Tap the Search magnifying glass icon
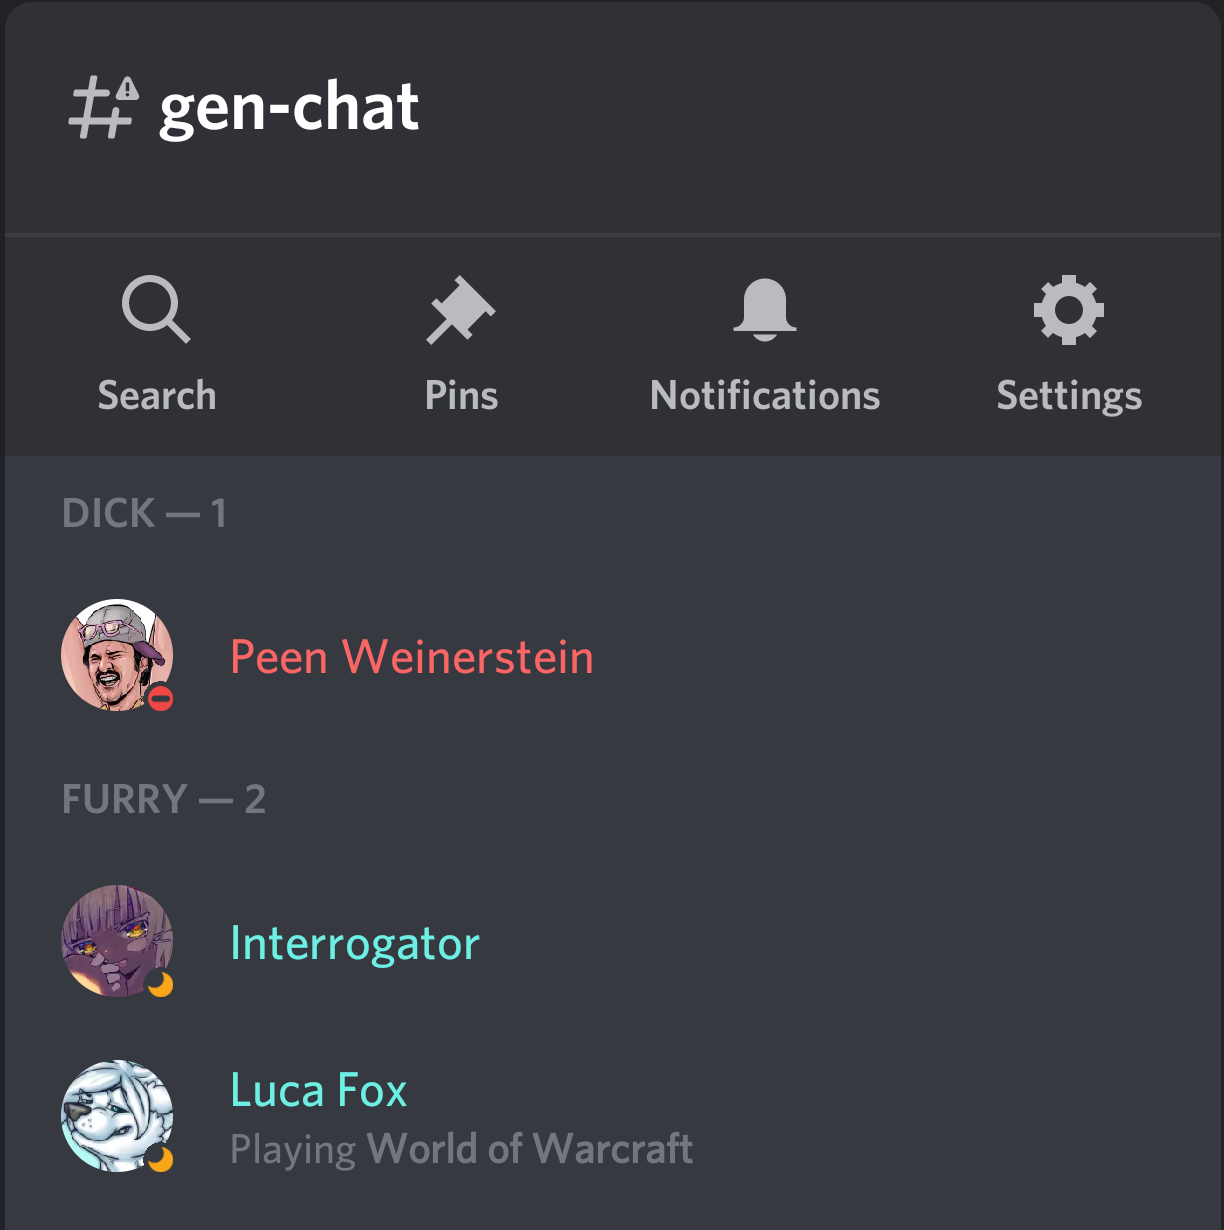Image resolution: width=1224 pixels, height=1230 pixels. point(156,310)
